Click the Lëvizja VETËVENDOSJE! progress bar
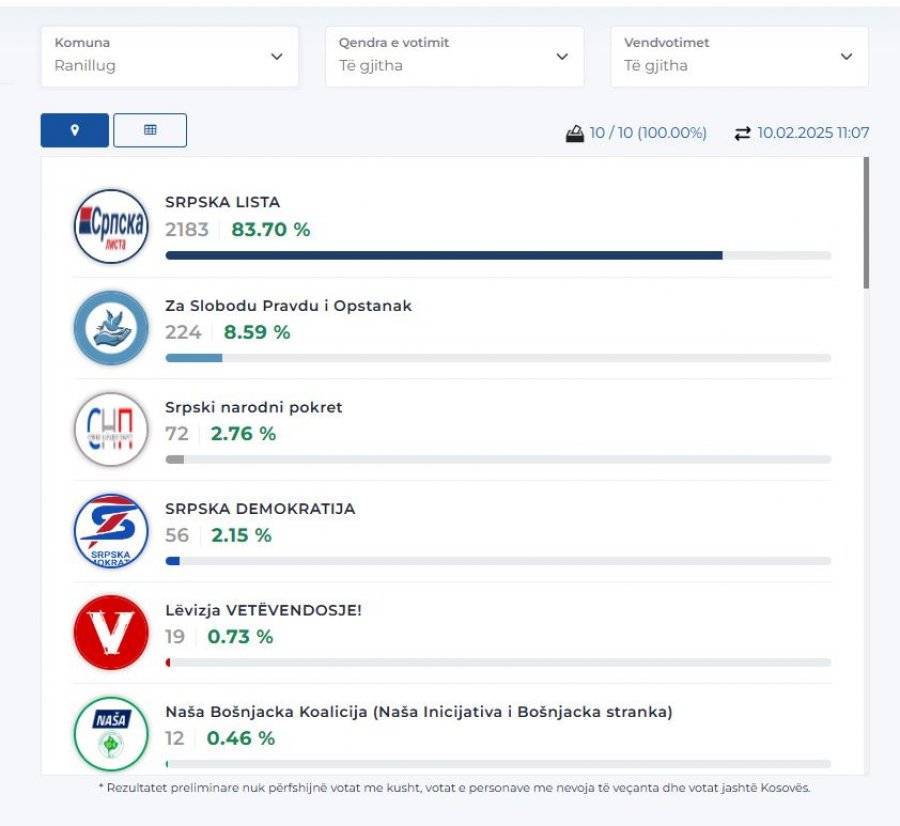This screenshot has width=900, height=826. pos(498,662)
